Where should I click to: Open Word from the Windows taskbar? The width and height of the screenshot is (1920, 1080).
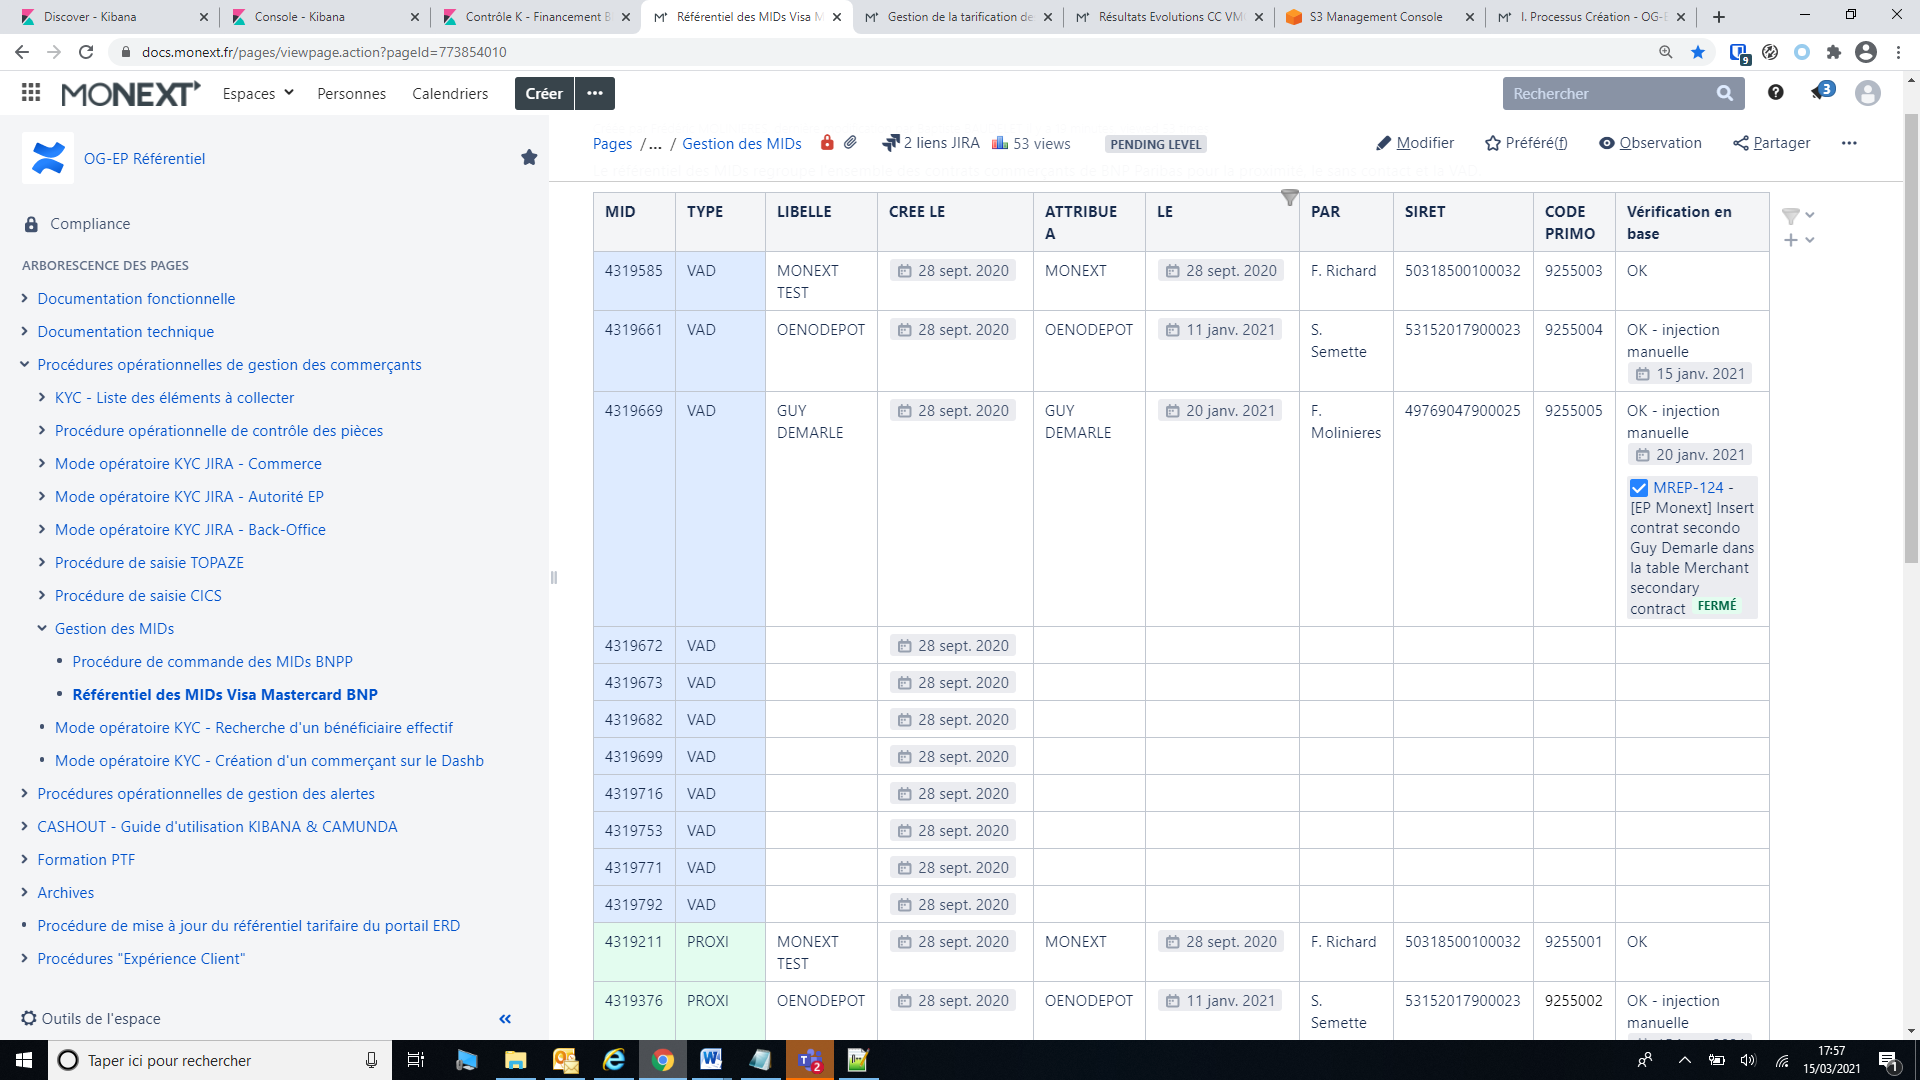(711, 1060)
